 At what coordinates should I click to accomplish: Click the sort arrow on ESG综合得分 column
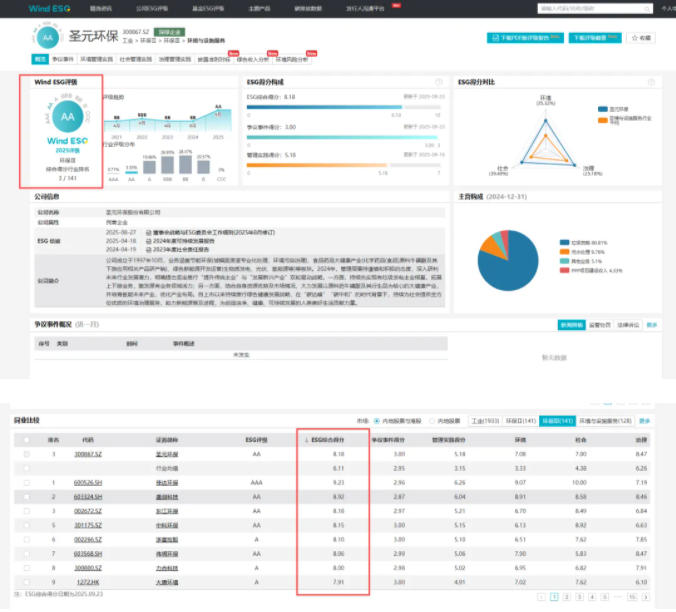pos(308,439)
